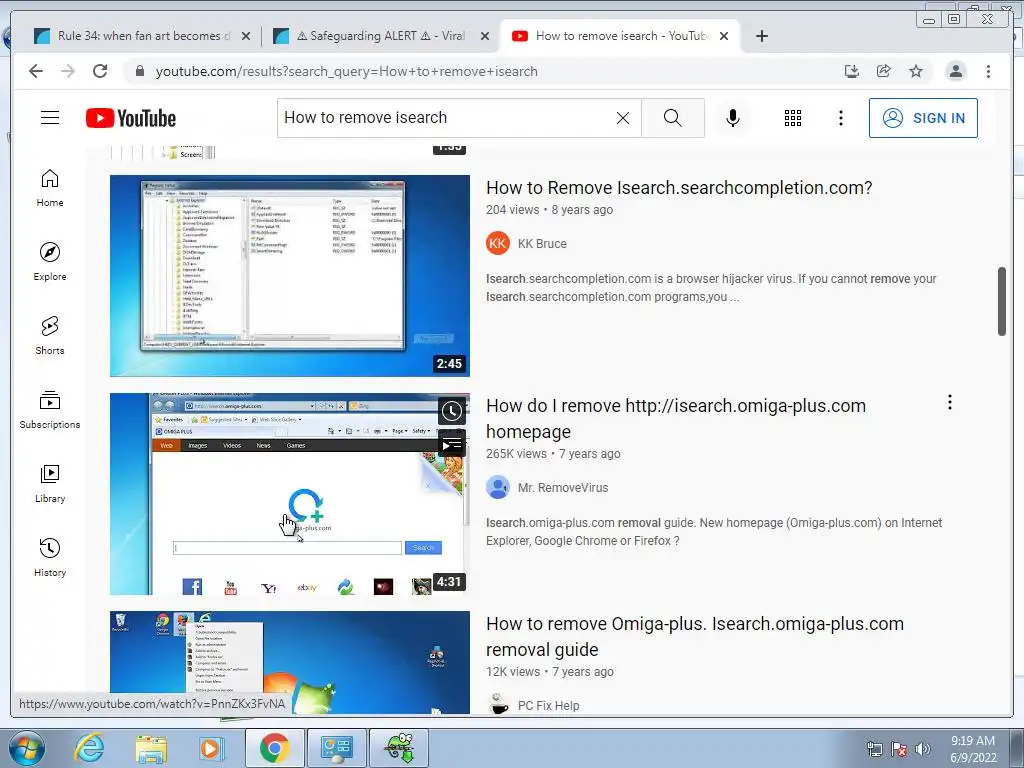Open Subscriptions in the sidebar
This screenshot has height=768, width=1024.
(x=50, y=409)
